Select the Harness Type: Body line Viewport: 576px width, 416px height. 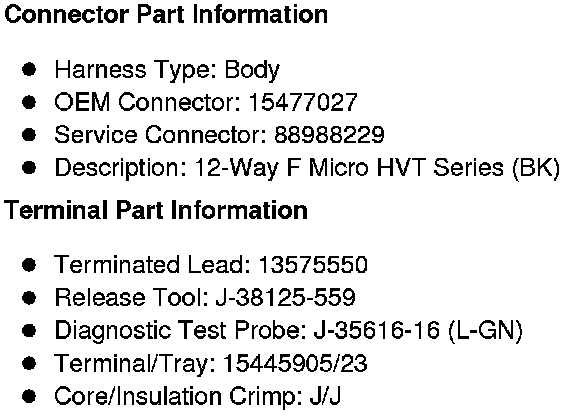pos(167,70)
